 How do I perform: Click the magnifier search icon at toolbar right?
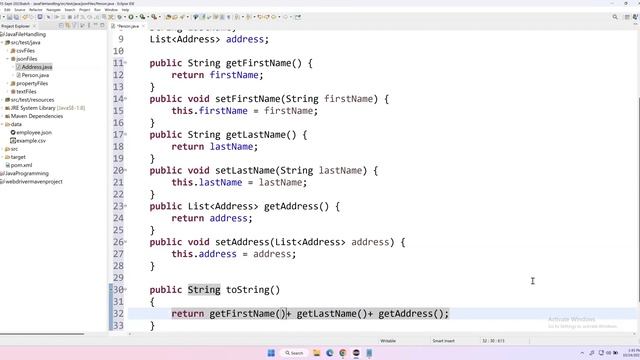pos(615,17)
